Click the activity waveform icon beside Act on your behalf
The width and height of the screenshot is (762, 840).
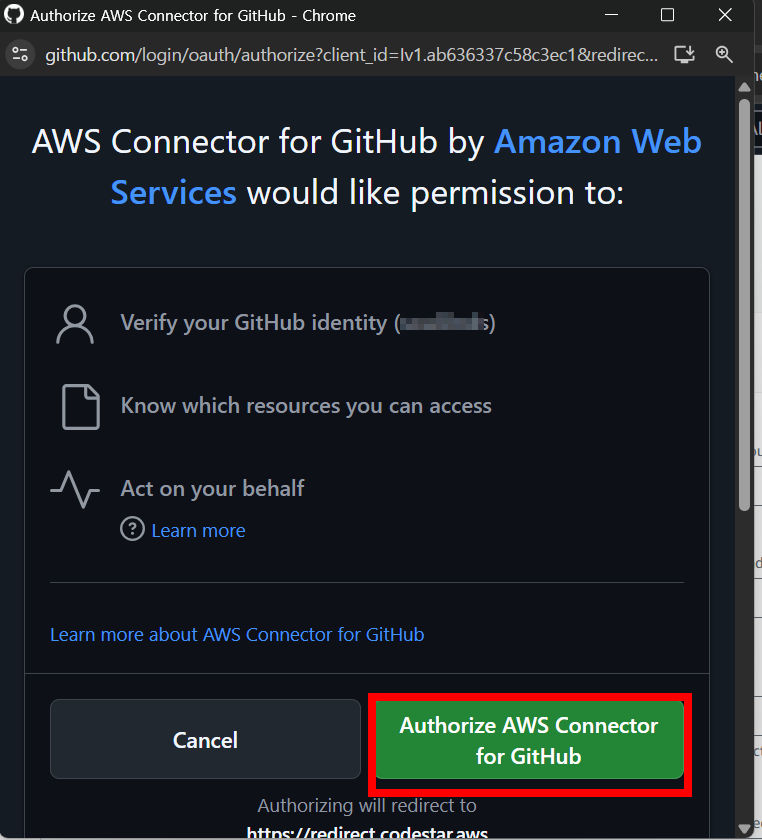click(76, 488)
